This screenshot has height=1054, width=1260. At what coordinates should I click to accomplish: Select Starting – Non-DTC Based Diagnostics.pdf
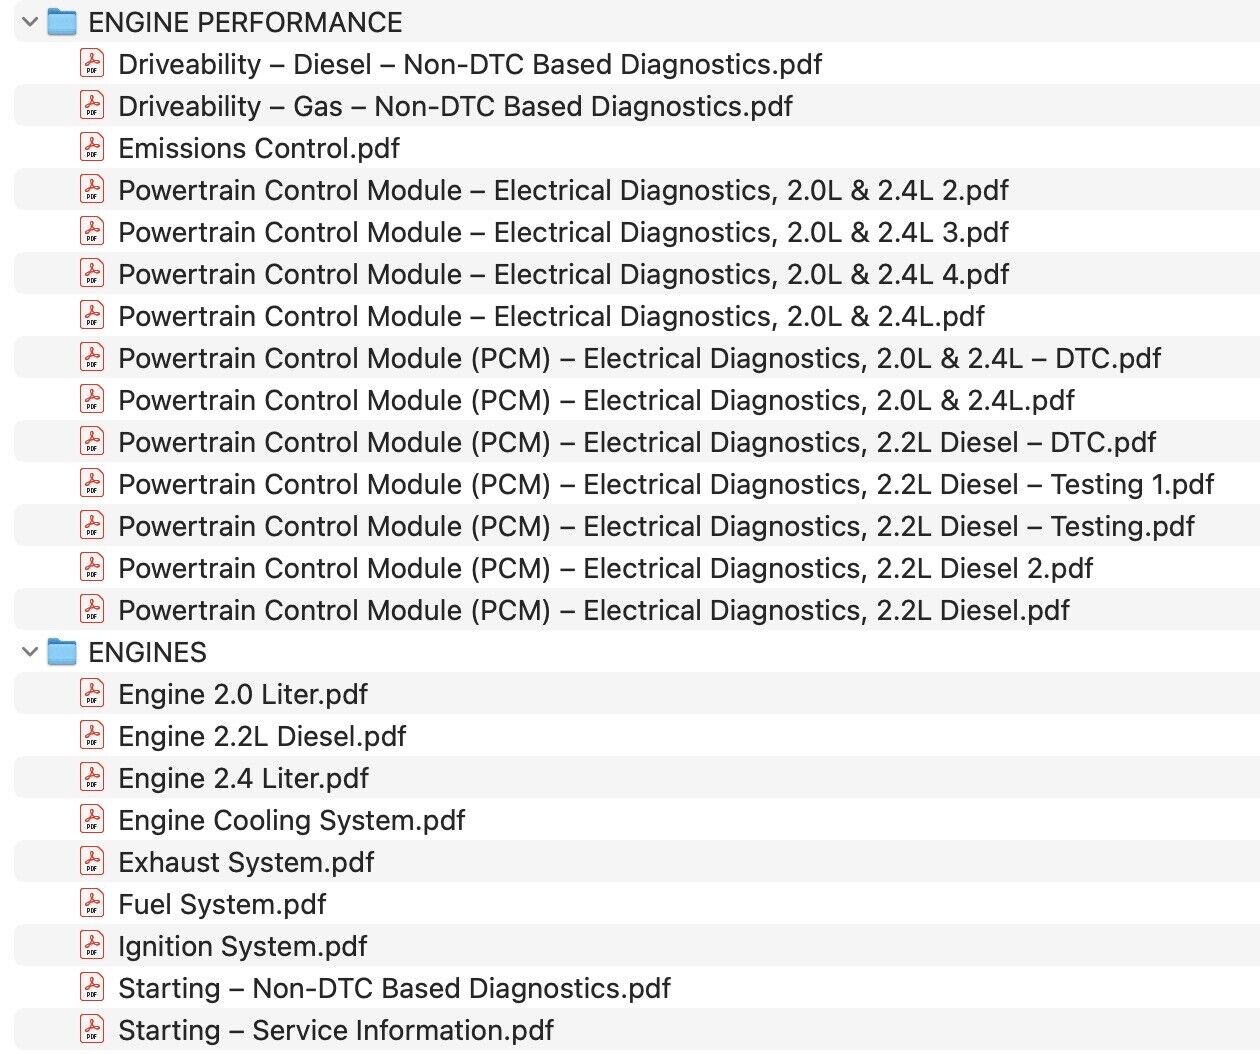point(394,988)
